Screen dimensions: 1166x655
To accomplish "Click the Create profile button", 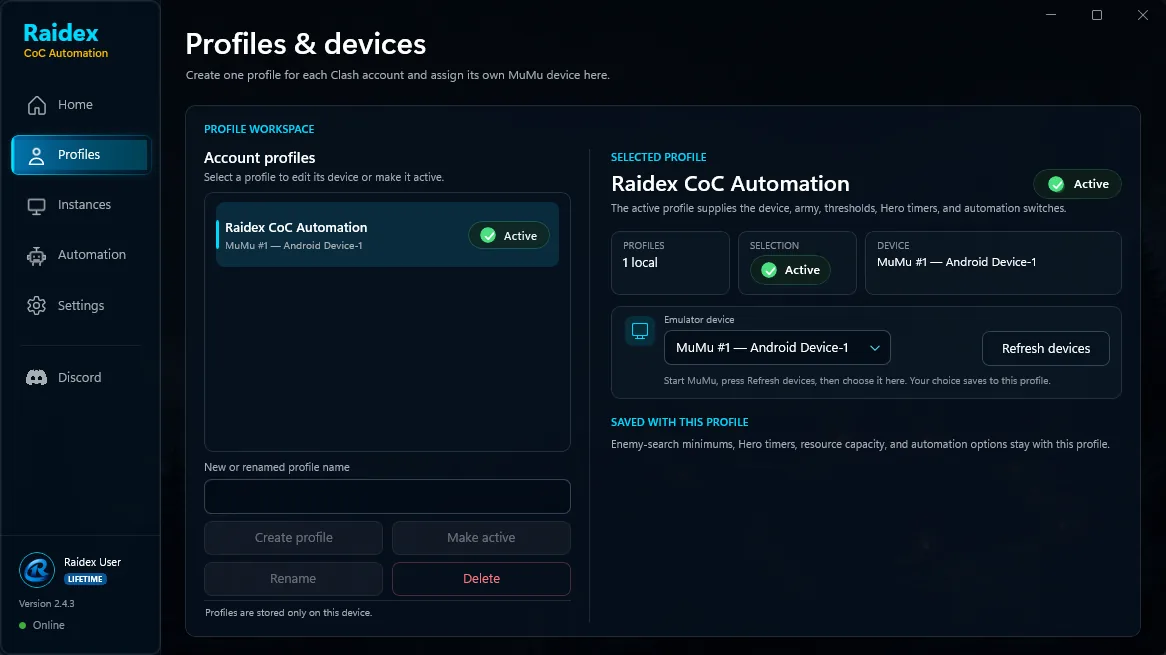I will coord(294,538).
